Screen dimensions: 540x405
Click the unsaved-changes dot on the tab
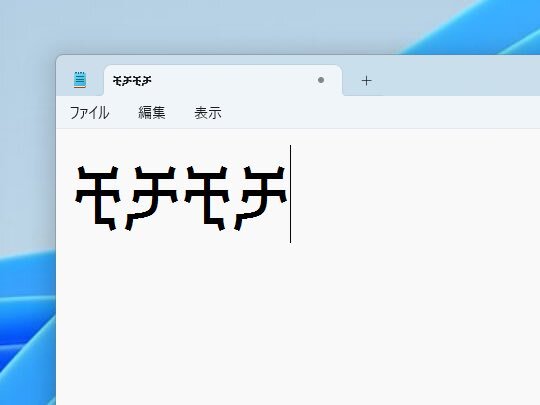pos(321,80)
